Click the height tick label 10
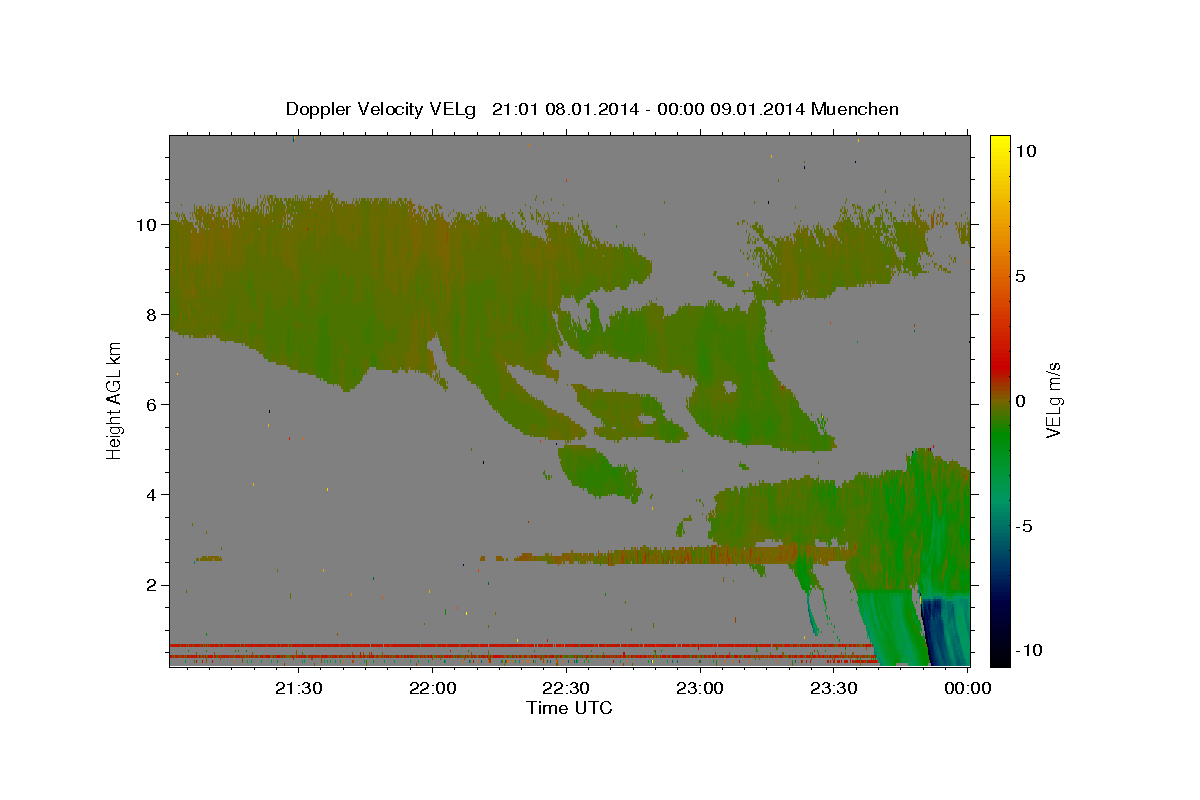 tap(147, 225)
